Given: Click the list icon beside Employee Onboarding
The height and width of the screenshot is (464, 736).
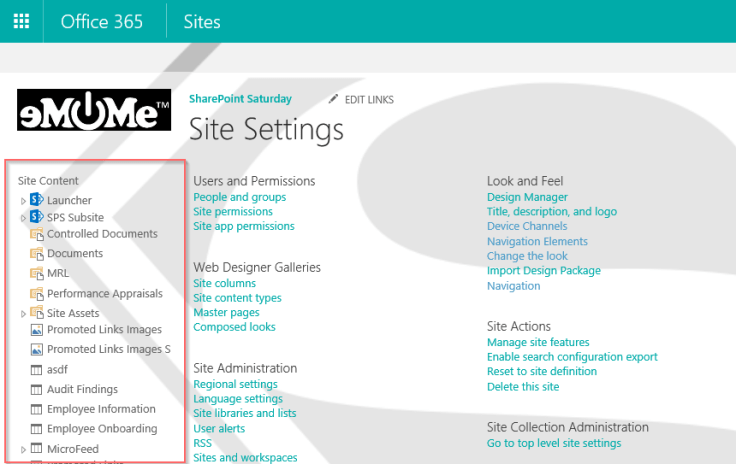Looking at the screenshot, I should [36, 429].
